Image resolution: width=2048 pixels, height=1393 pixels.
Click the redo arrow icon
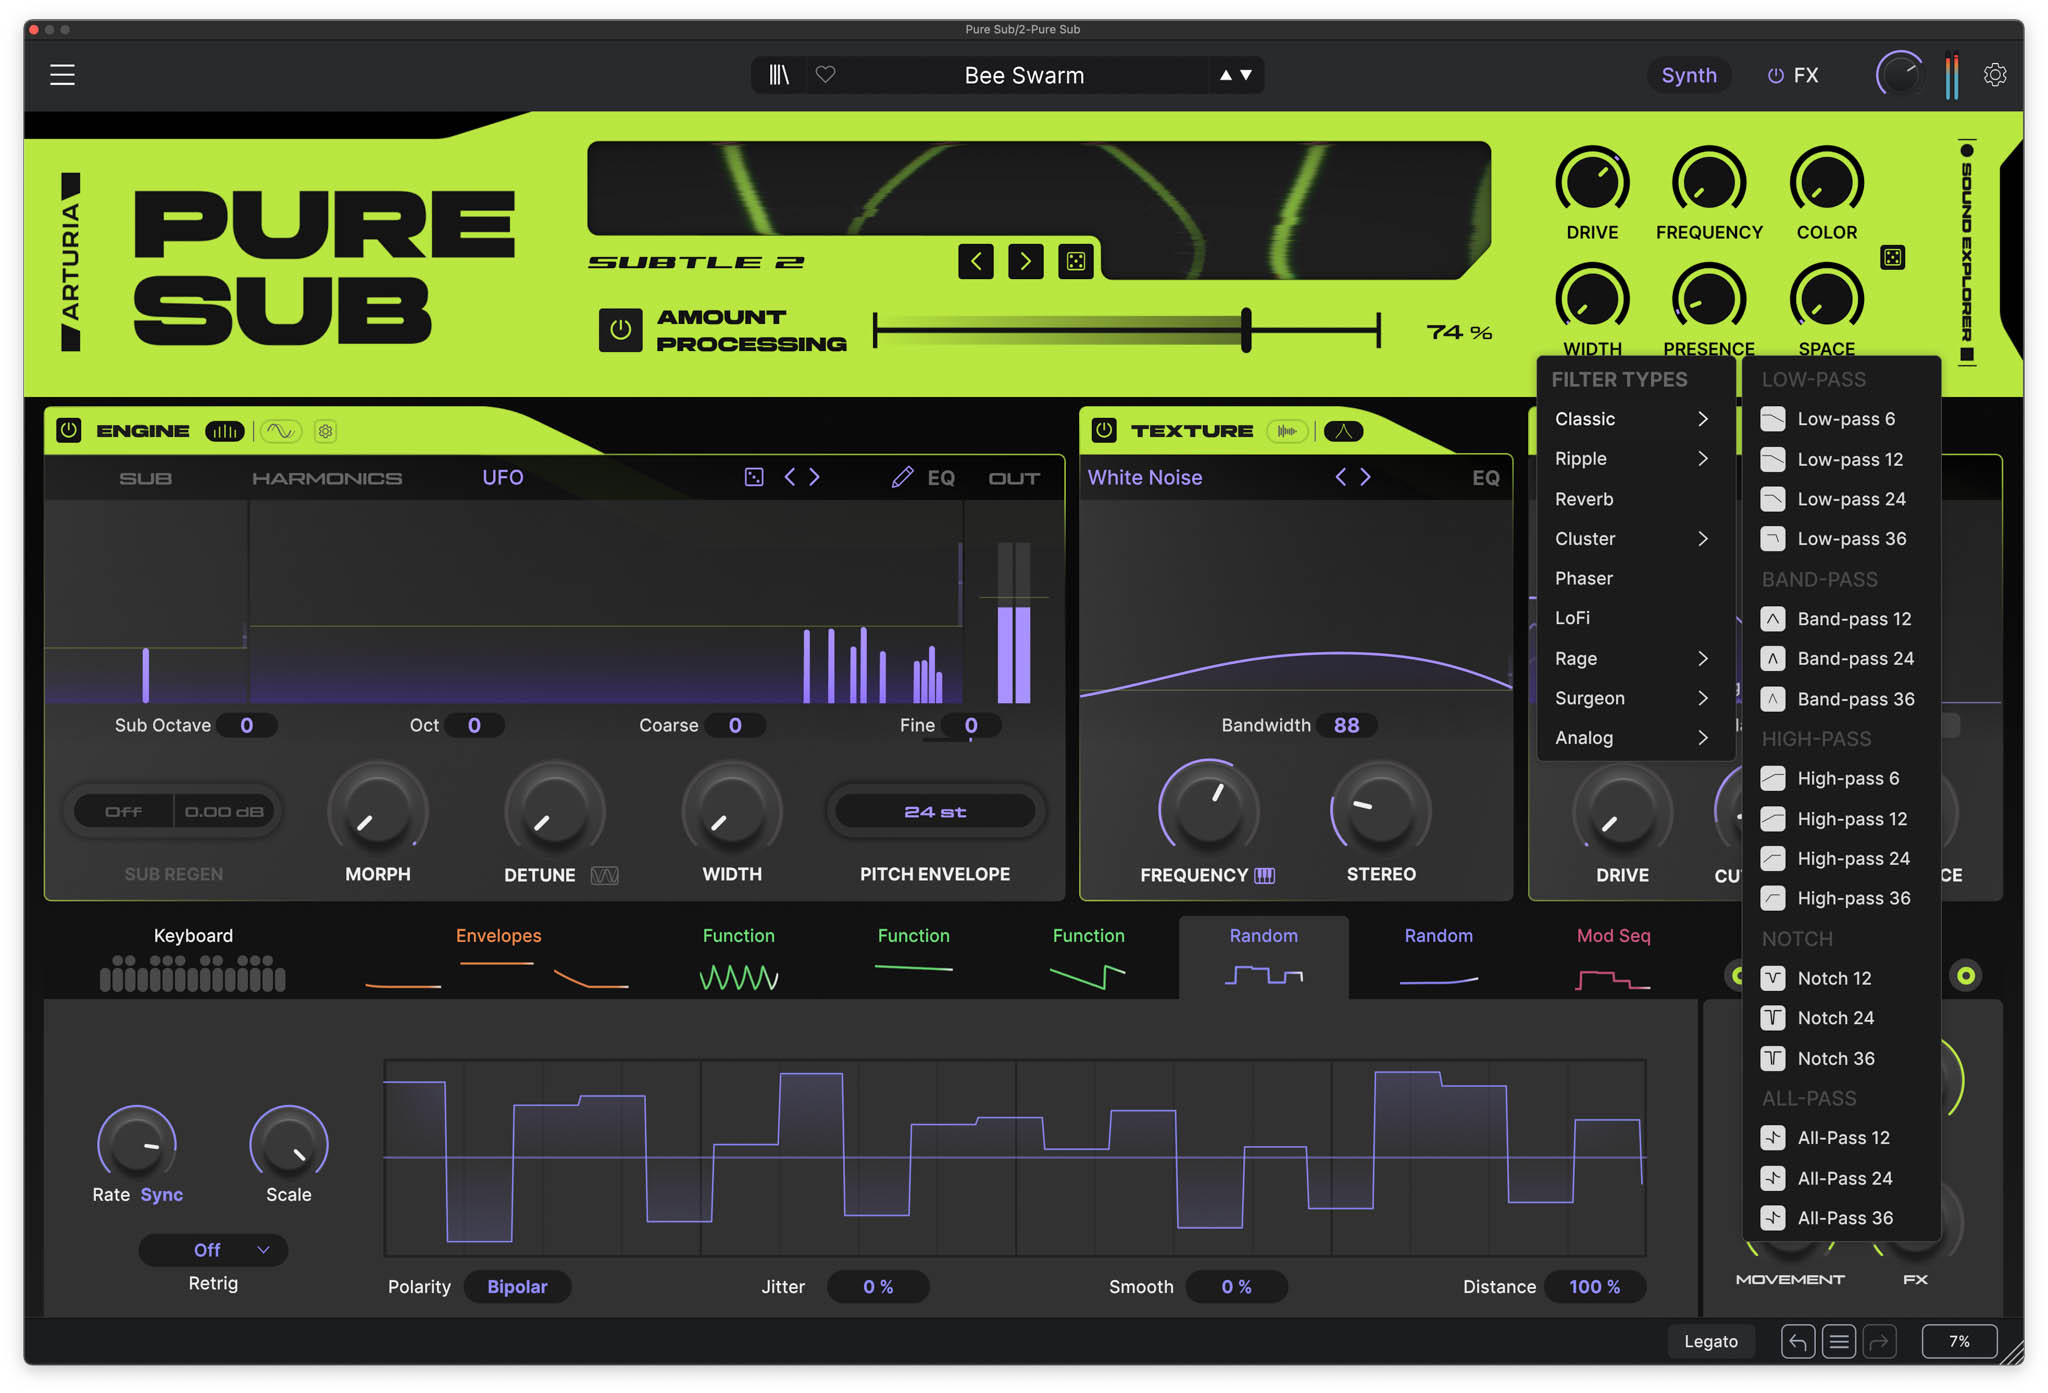1880,1341
